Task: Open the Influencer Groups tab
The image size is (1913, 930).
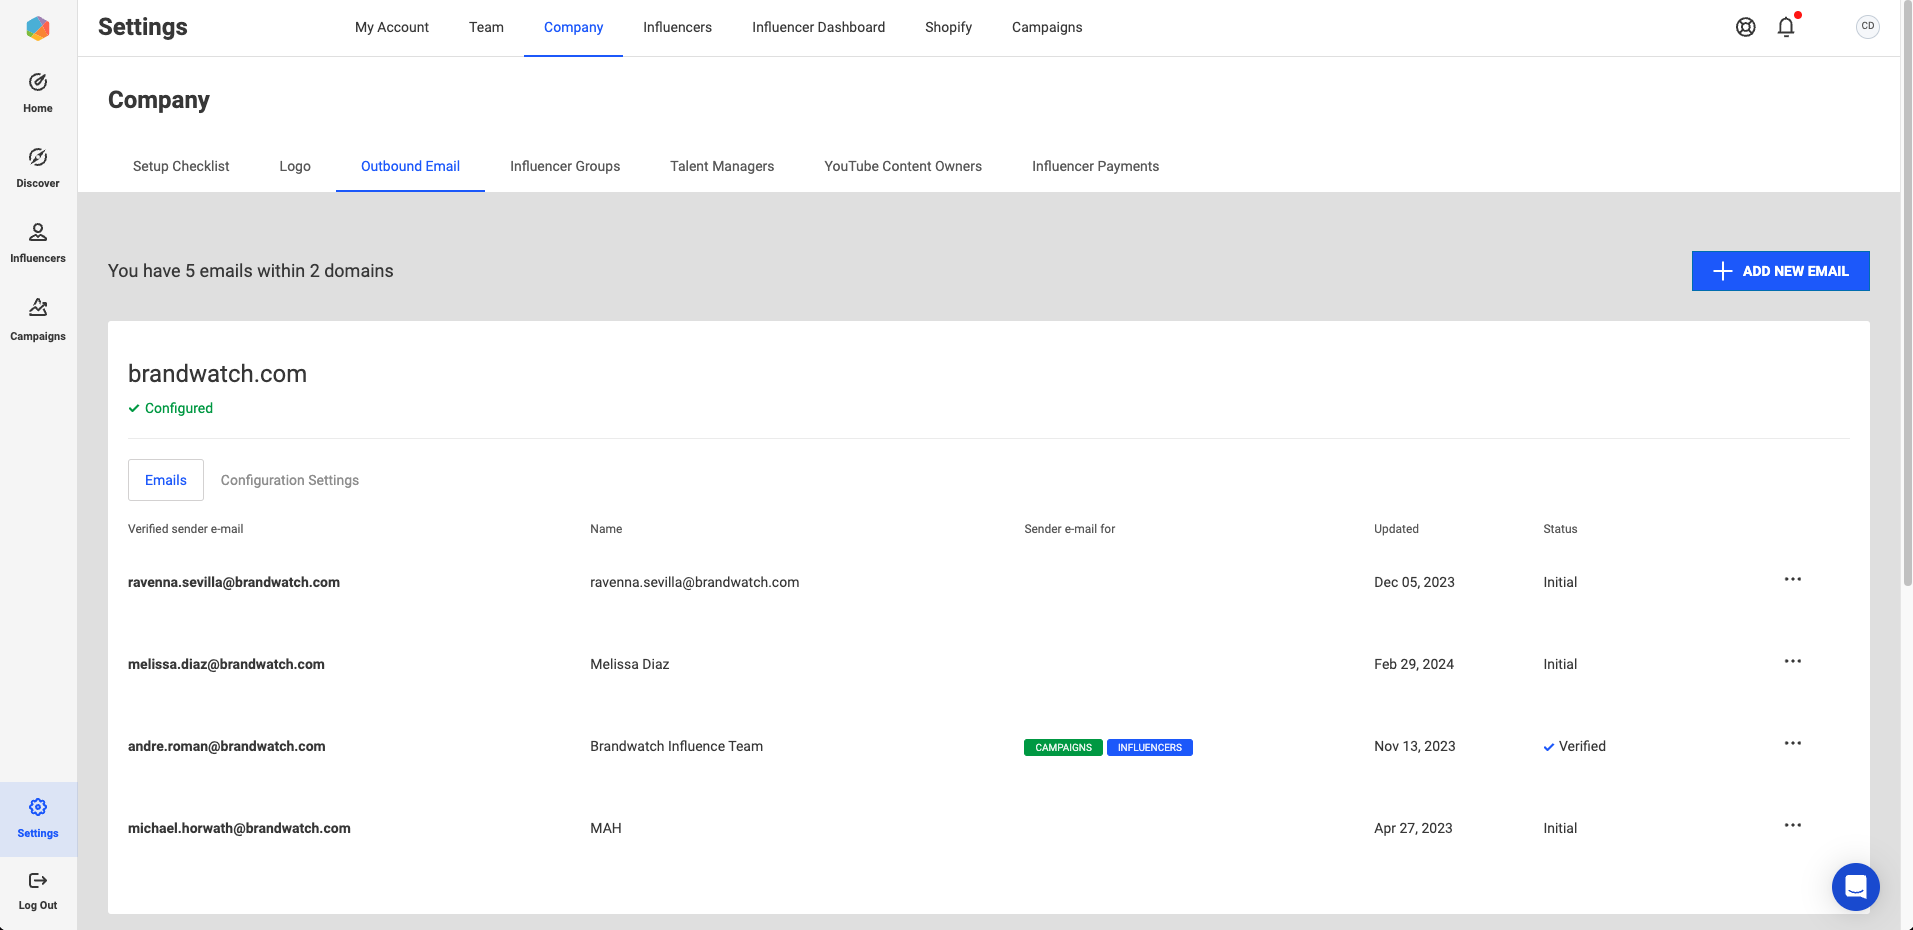Action: click(x=565, y=166)
